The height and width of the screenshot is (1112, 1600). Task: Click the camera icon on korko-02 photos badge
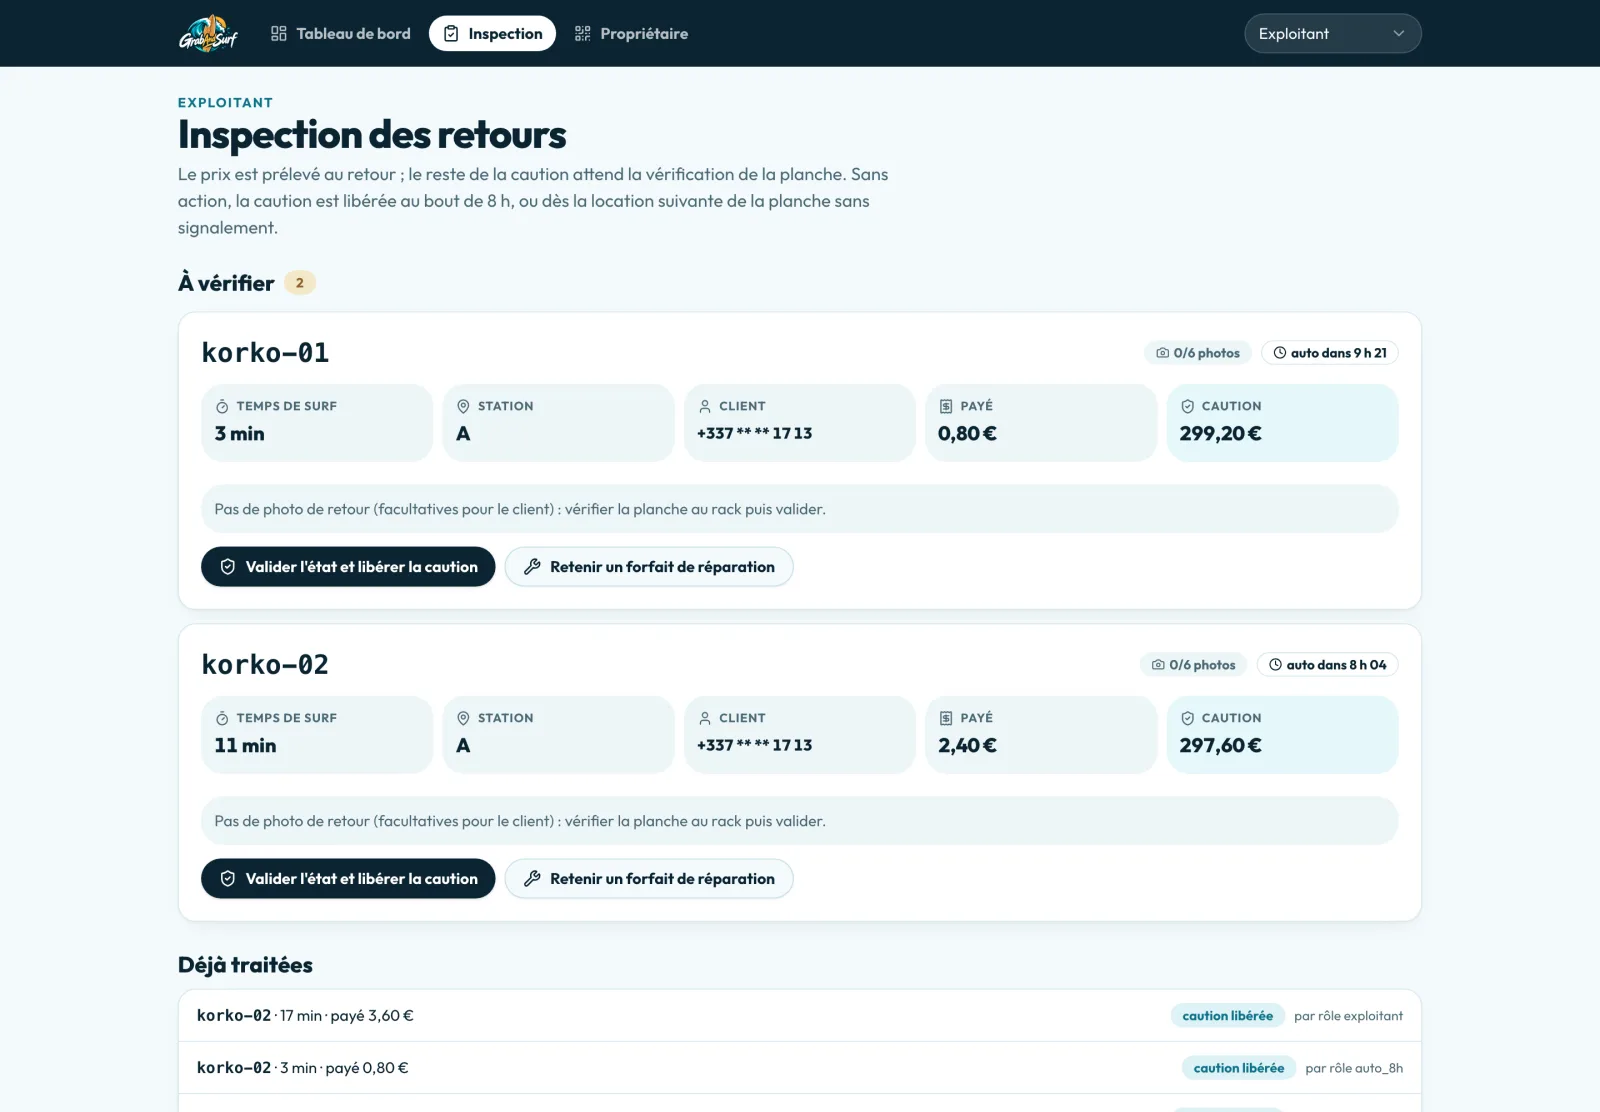click(1158, 665)
